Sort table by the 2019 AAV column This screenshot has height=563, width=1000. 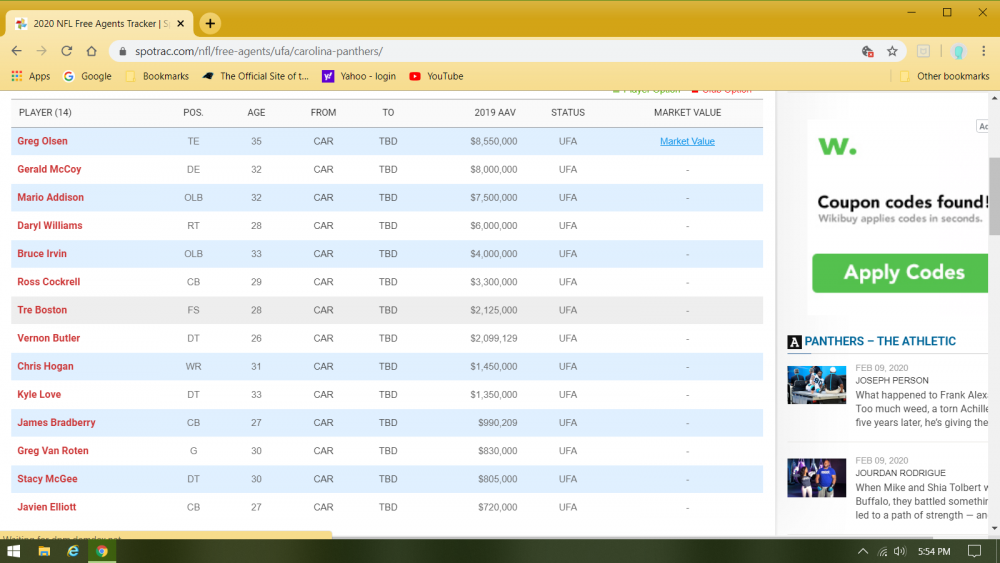tap(495, 112)
